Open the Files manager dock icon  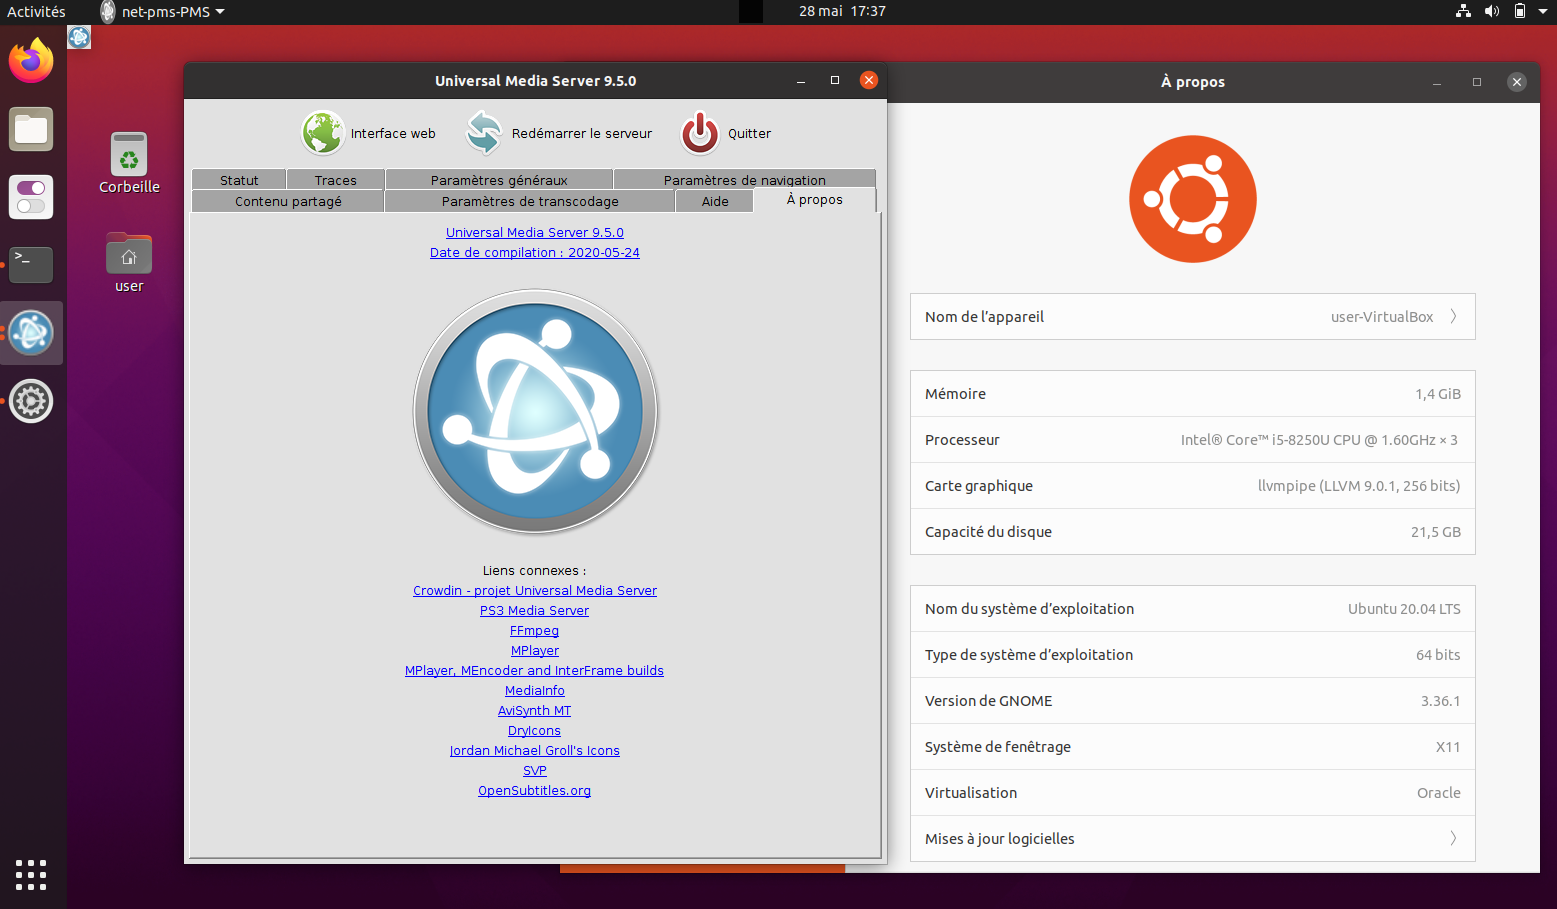[x=31, y=130]
